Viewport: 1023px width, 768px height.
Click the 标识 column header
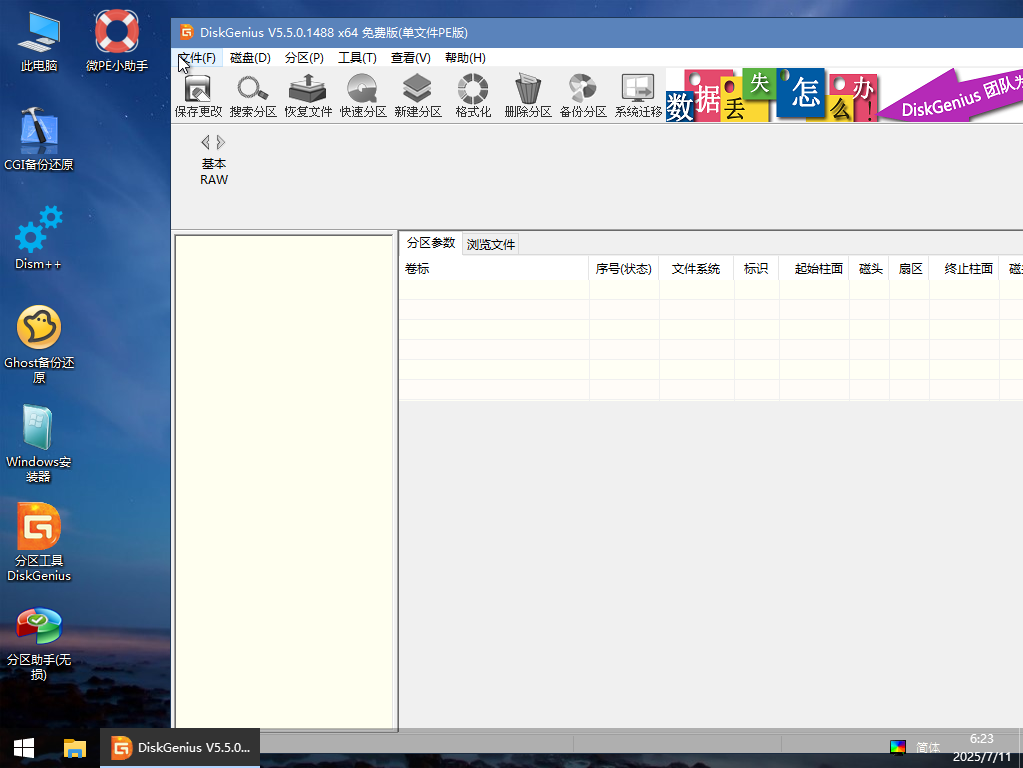756,268
